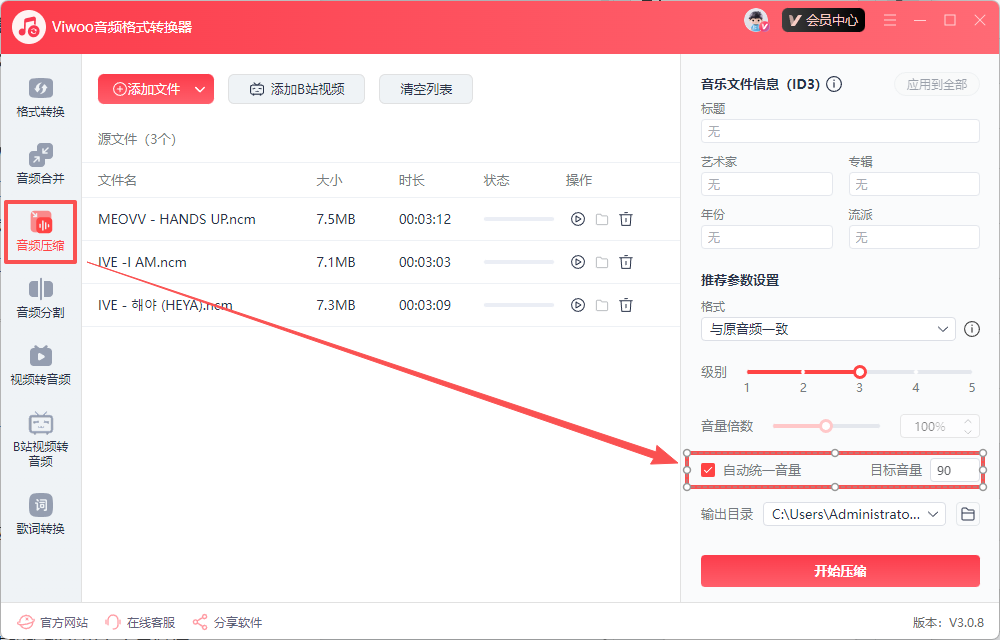1000x640 pixels.
Task: Delete the IVE -I AM.ncm file
Action: (x=626, y=262)
